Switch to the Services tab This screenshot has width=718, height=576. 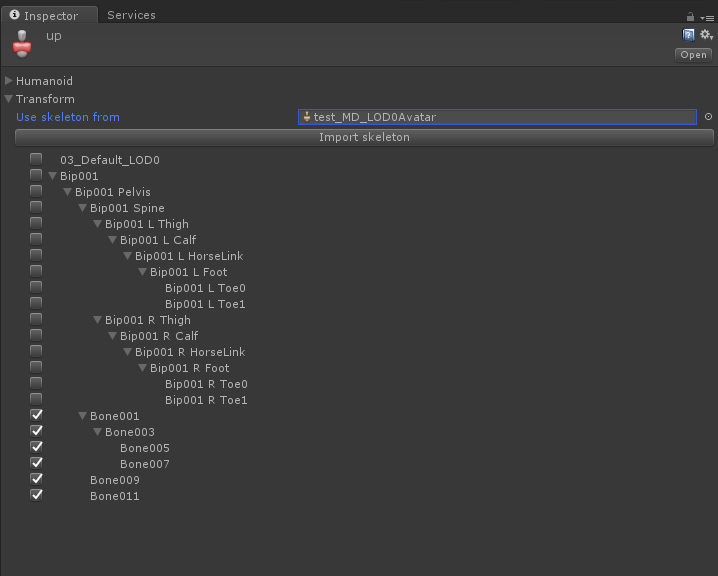[131, 15]
